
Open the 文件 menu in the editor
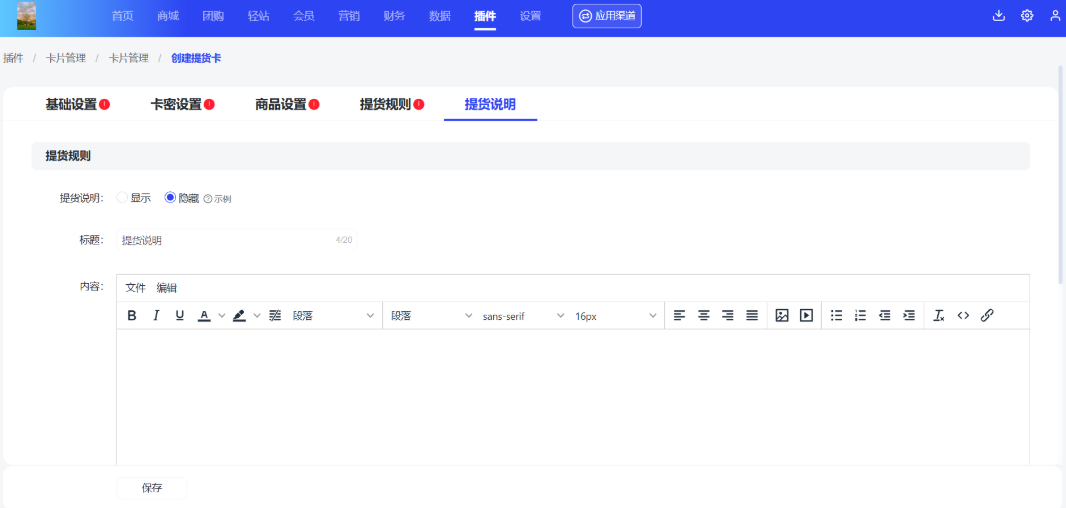click(x=136, y=288)
